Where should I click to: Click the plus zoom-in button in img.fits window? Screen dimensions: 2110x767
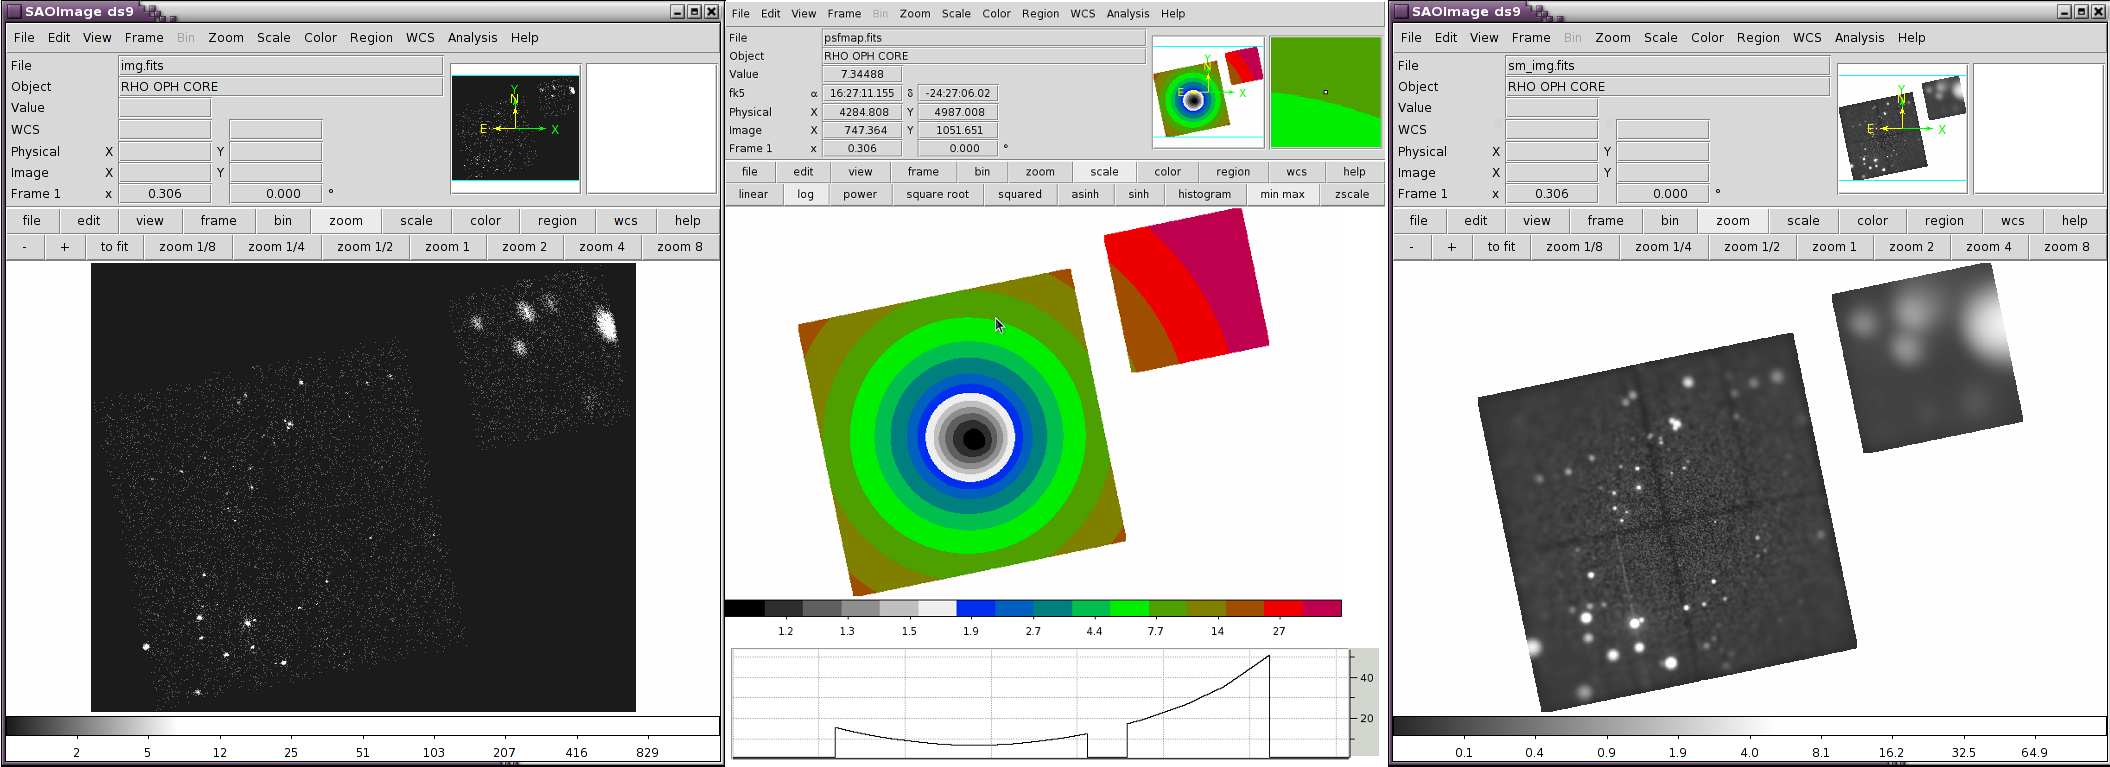coord(65,247)
